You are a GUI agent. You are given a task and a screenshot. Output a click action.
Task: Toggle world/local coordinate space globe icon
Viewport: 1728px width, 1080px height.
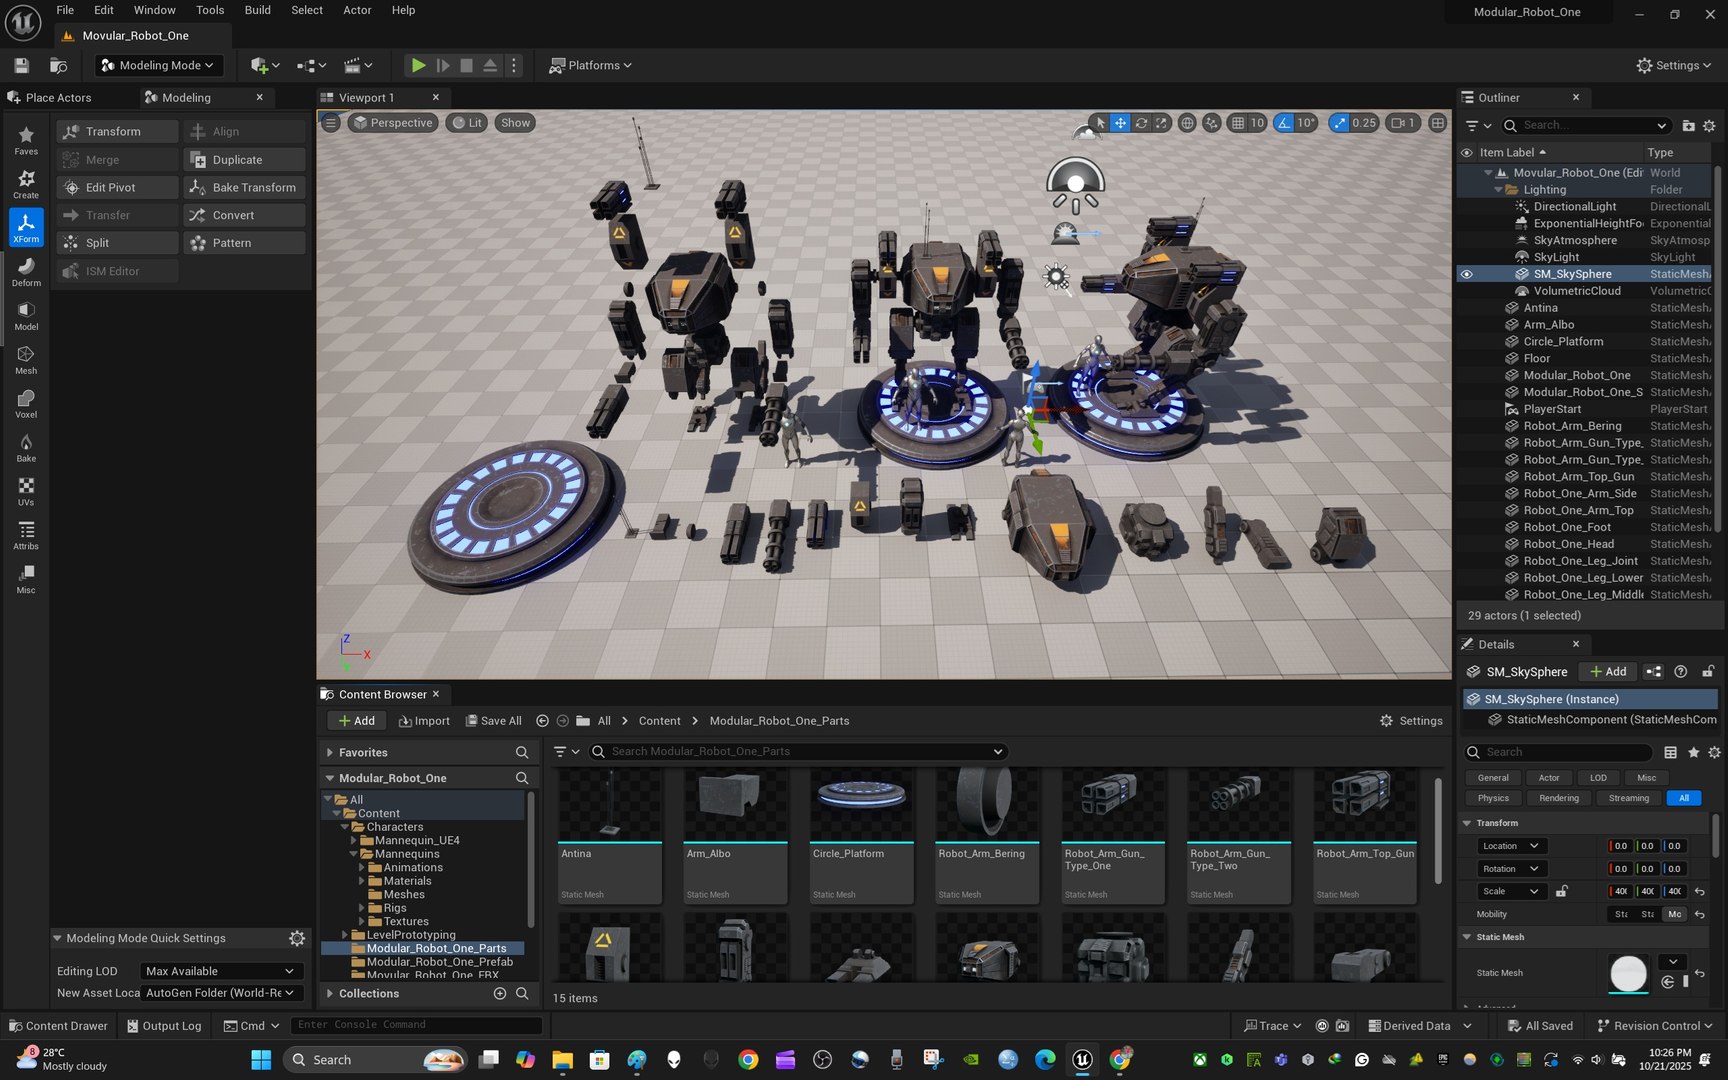coord(1187,123)
